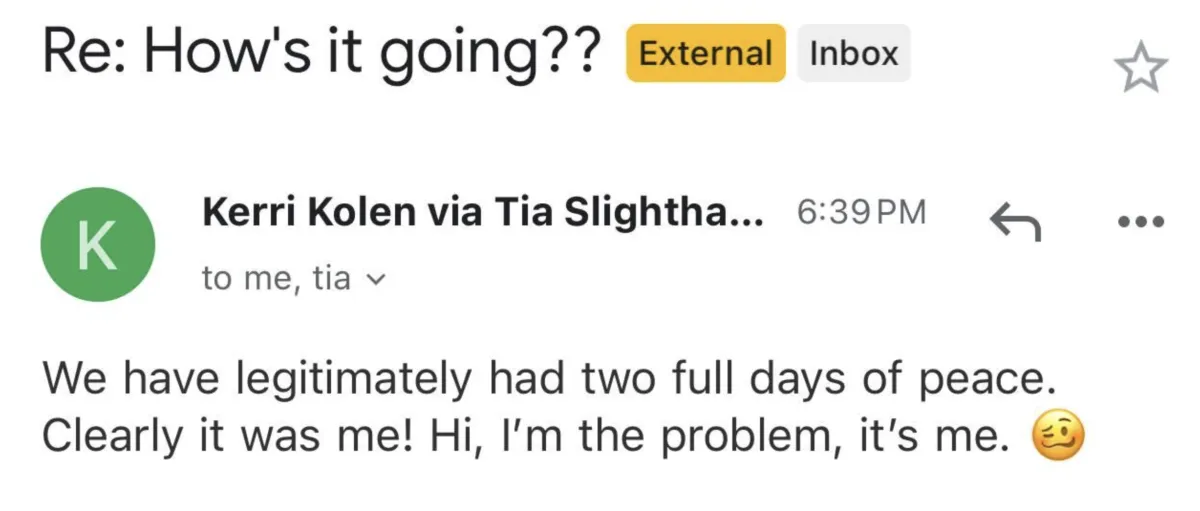Tap the green K sender avatar
Image resolution: width=1200 pixels, height=511 pixels.
97,245
